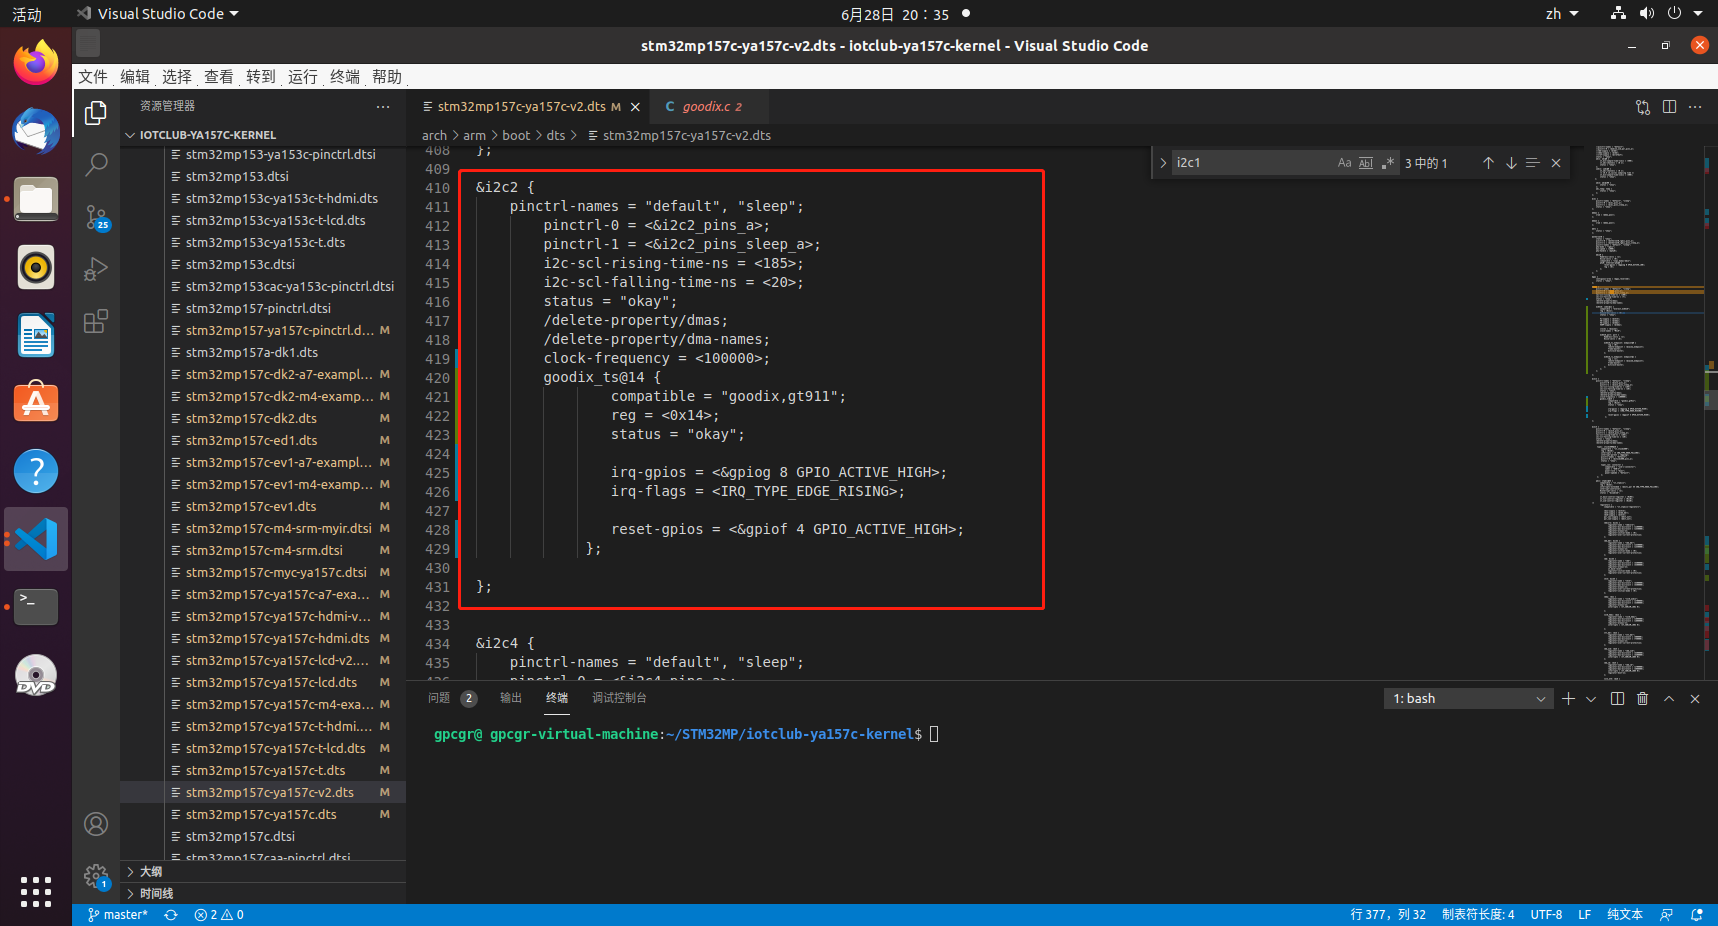Viewport: 1718px width, 926px height.
Task: Kill the terminal with trash icon
Action: pos(1642,699)
